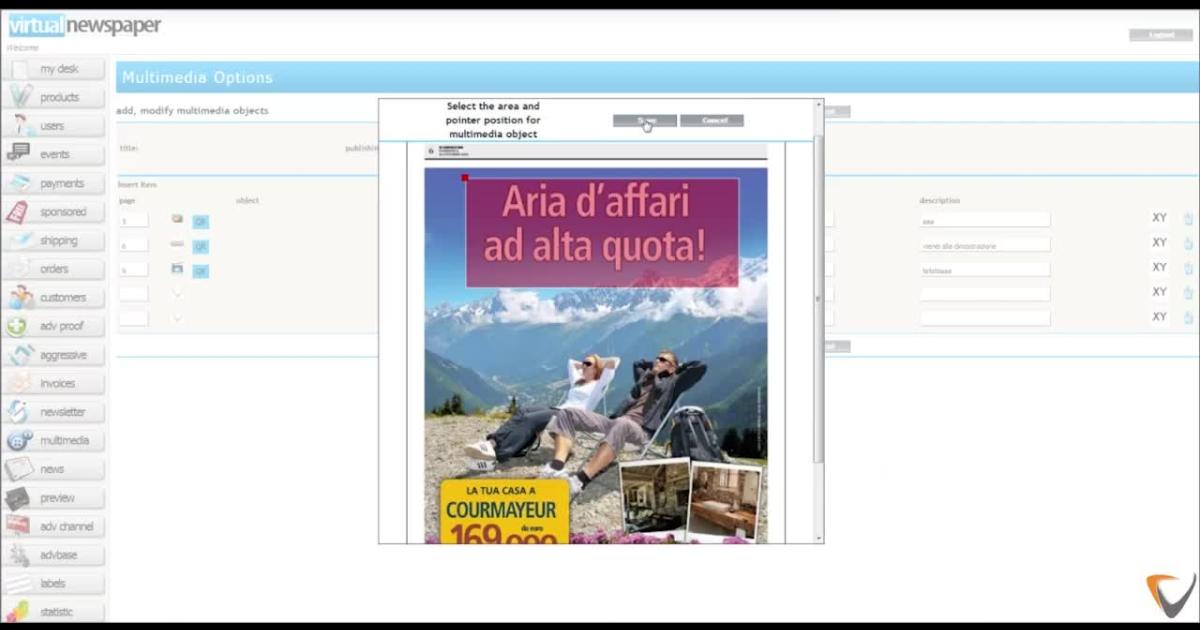The image size is (1200, 630).
Task: Click the sponsored tag icon
Action: coord(18,212)
